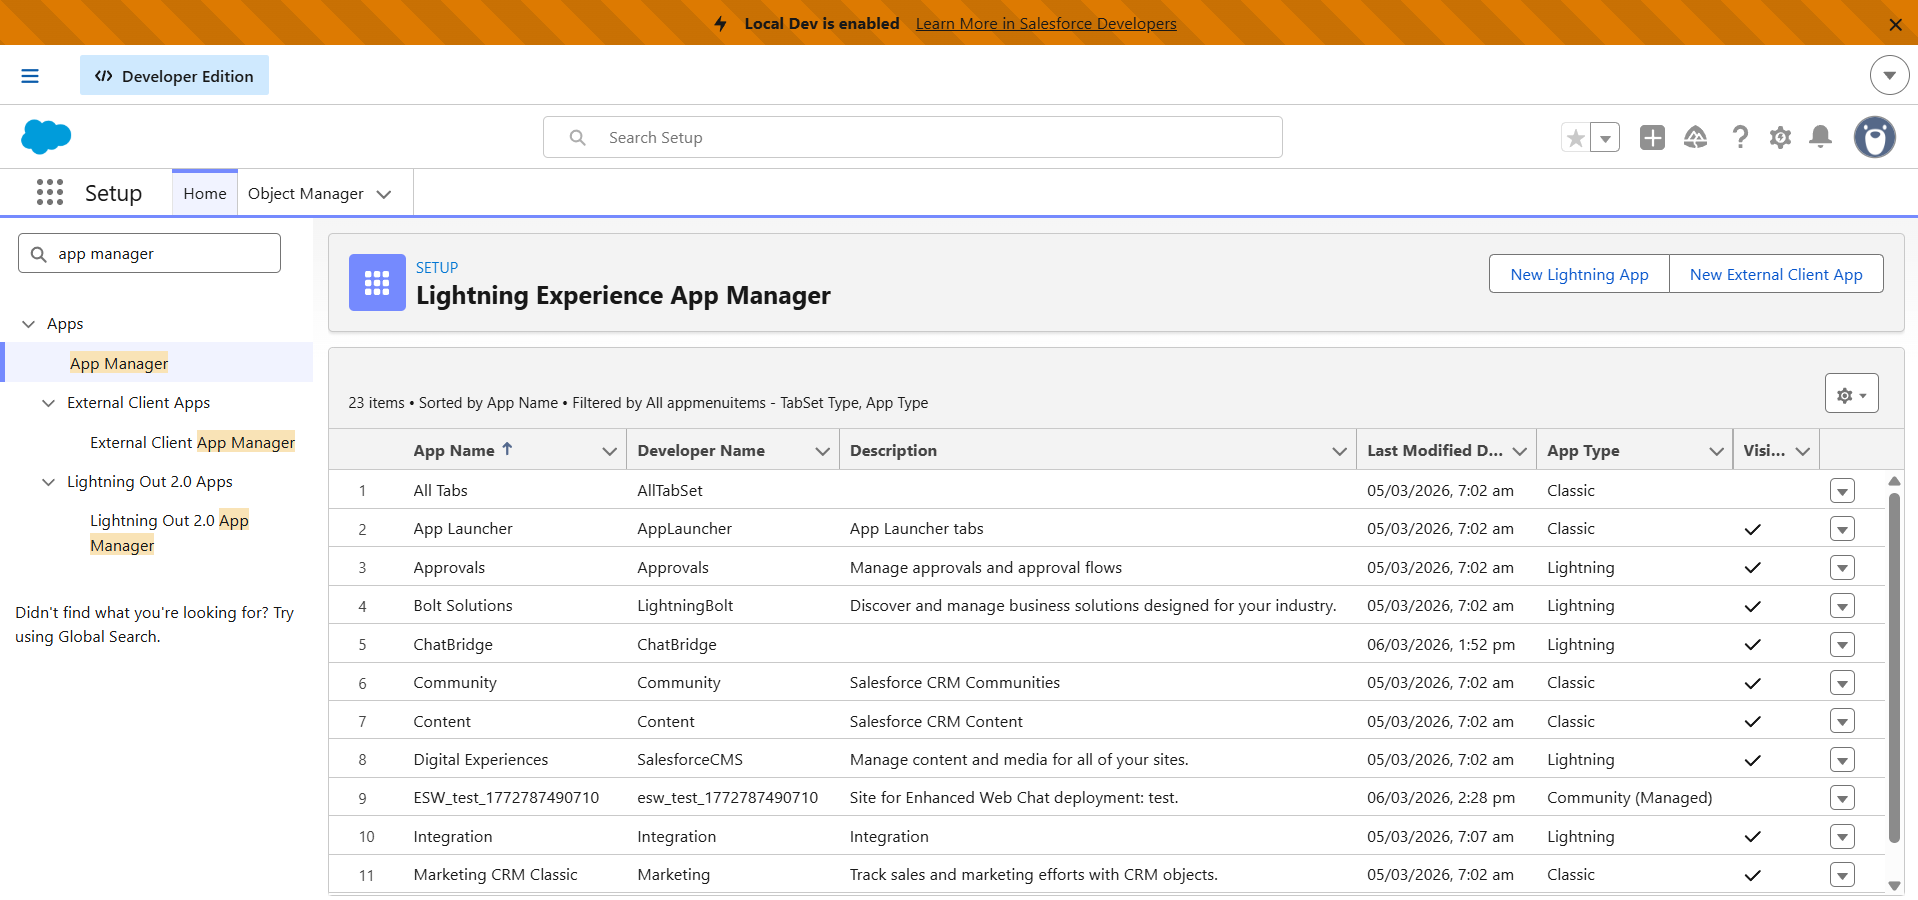Collapse External Client Apps tree node
The width and height of the screenshot is (1918, 900).
point(48,403)
